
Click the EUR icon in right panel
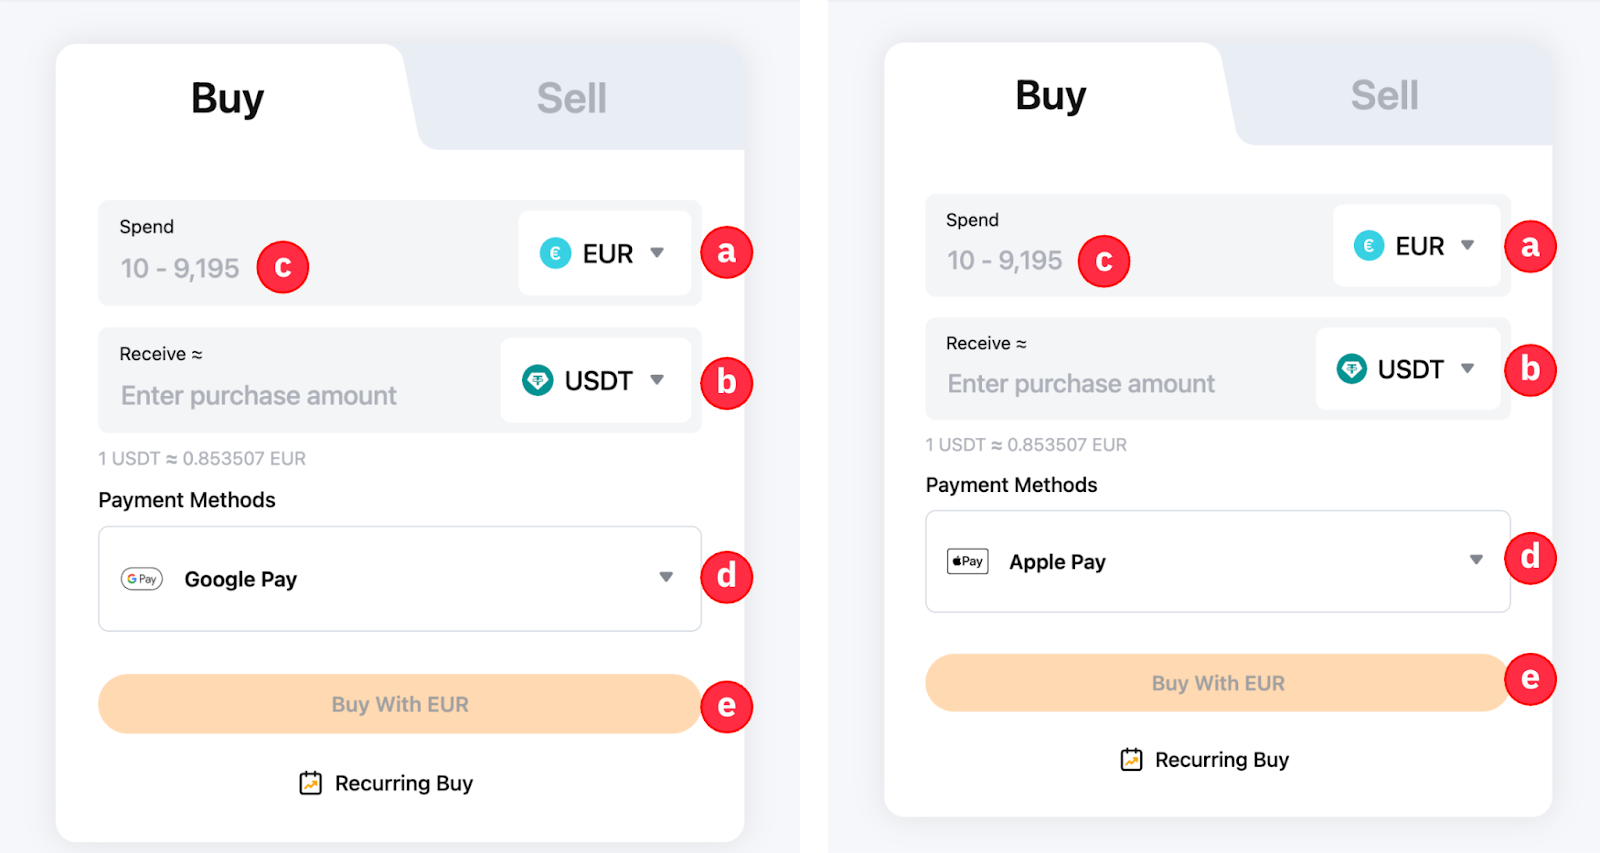tap(1367, 245)
